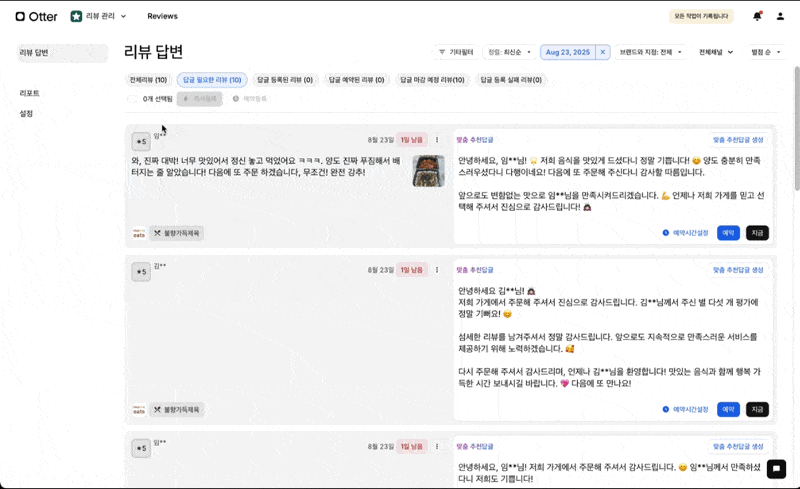The height and width of the screenshot is (489, 800).
Task: Click the eats platform logo in 김** review
Action: tap(139, 409)
